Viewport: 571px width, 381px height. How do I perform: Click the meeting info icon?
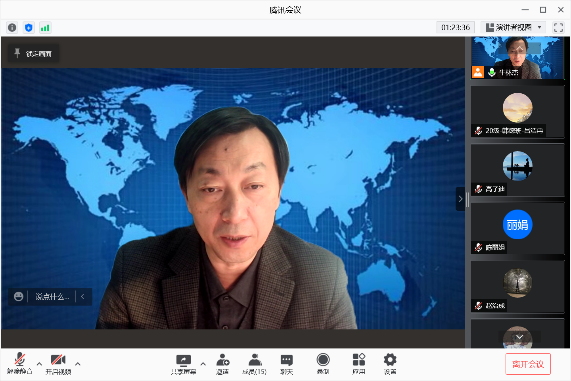12,28
